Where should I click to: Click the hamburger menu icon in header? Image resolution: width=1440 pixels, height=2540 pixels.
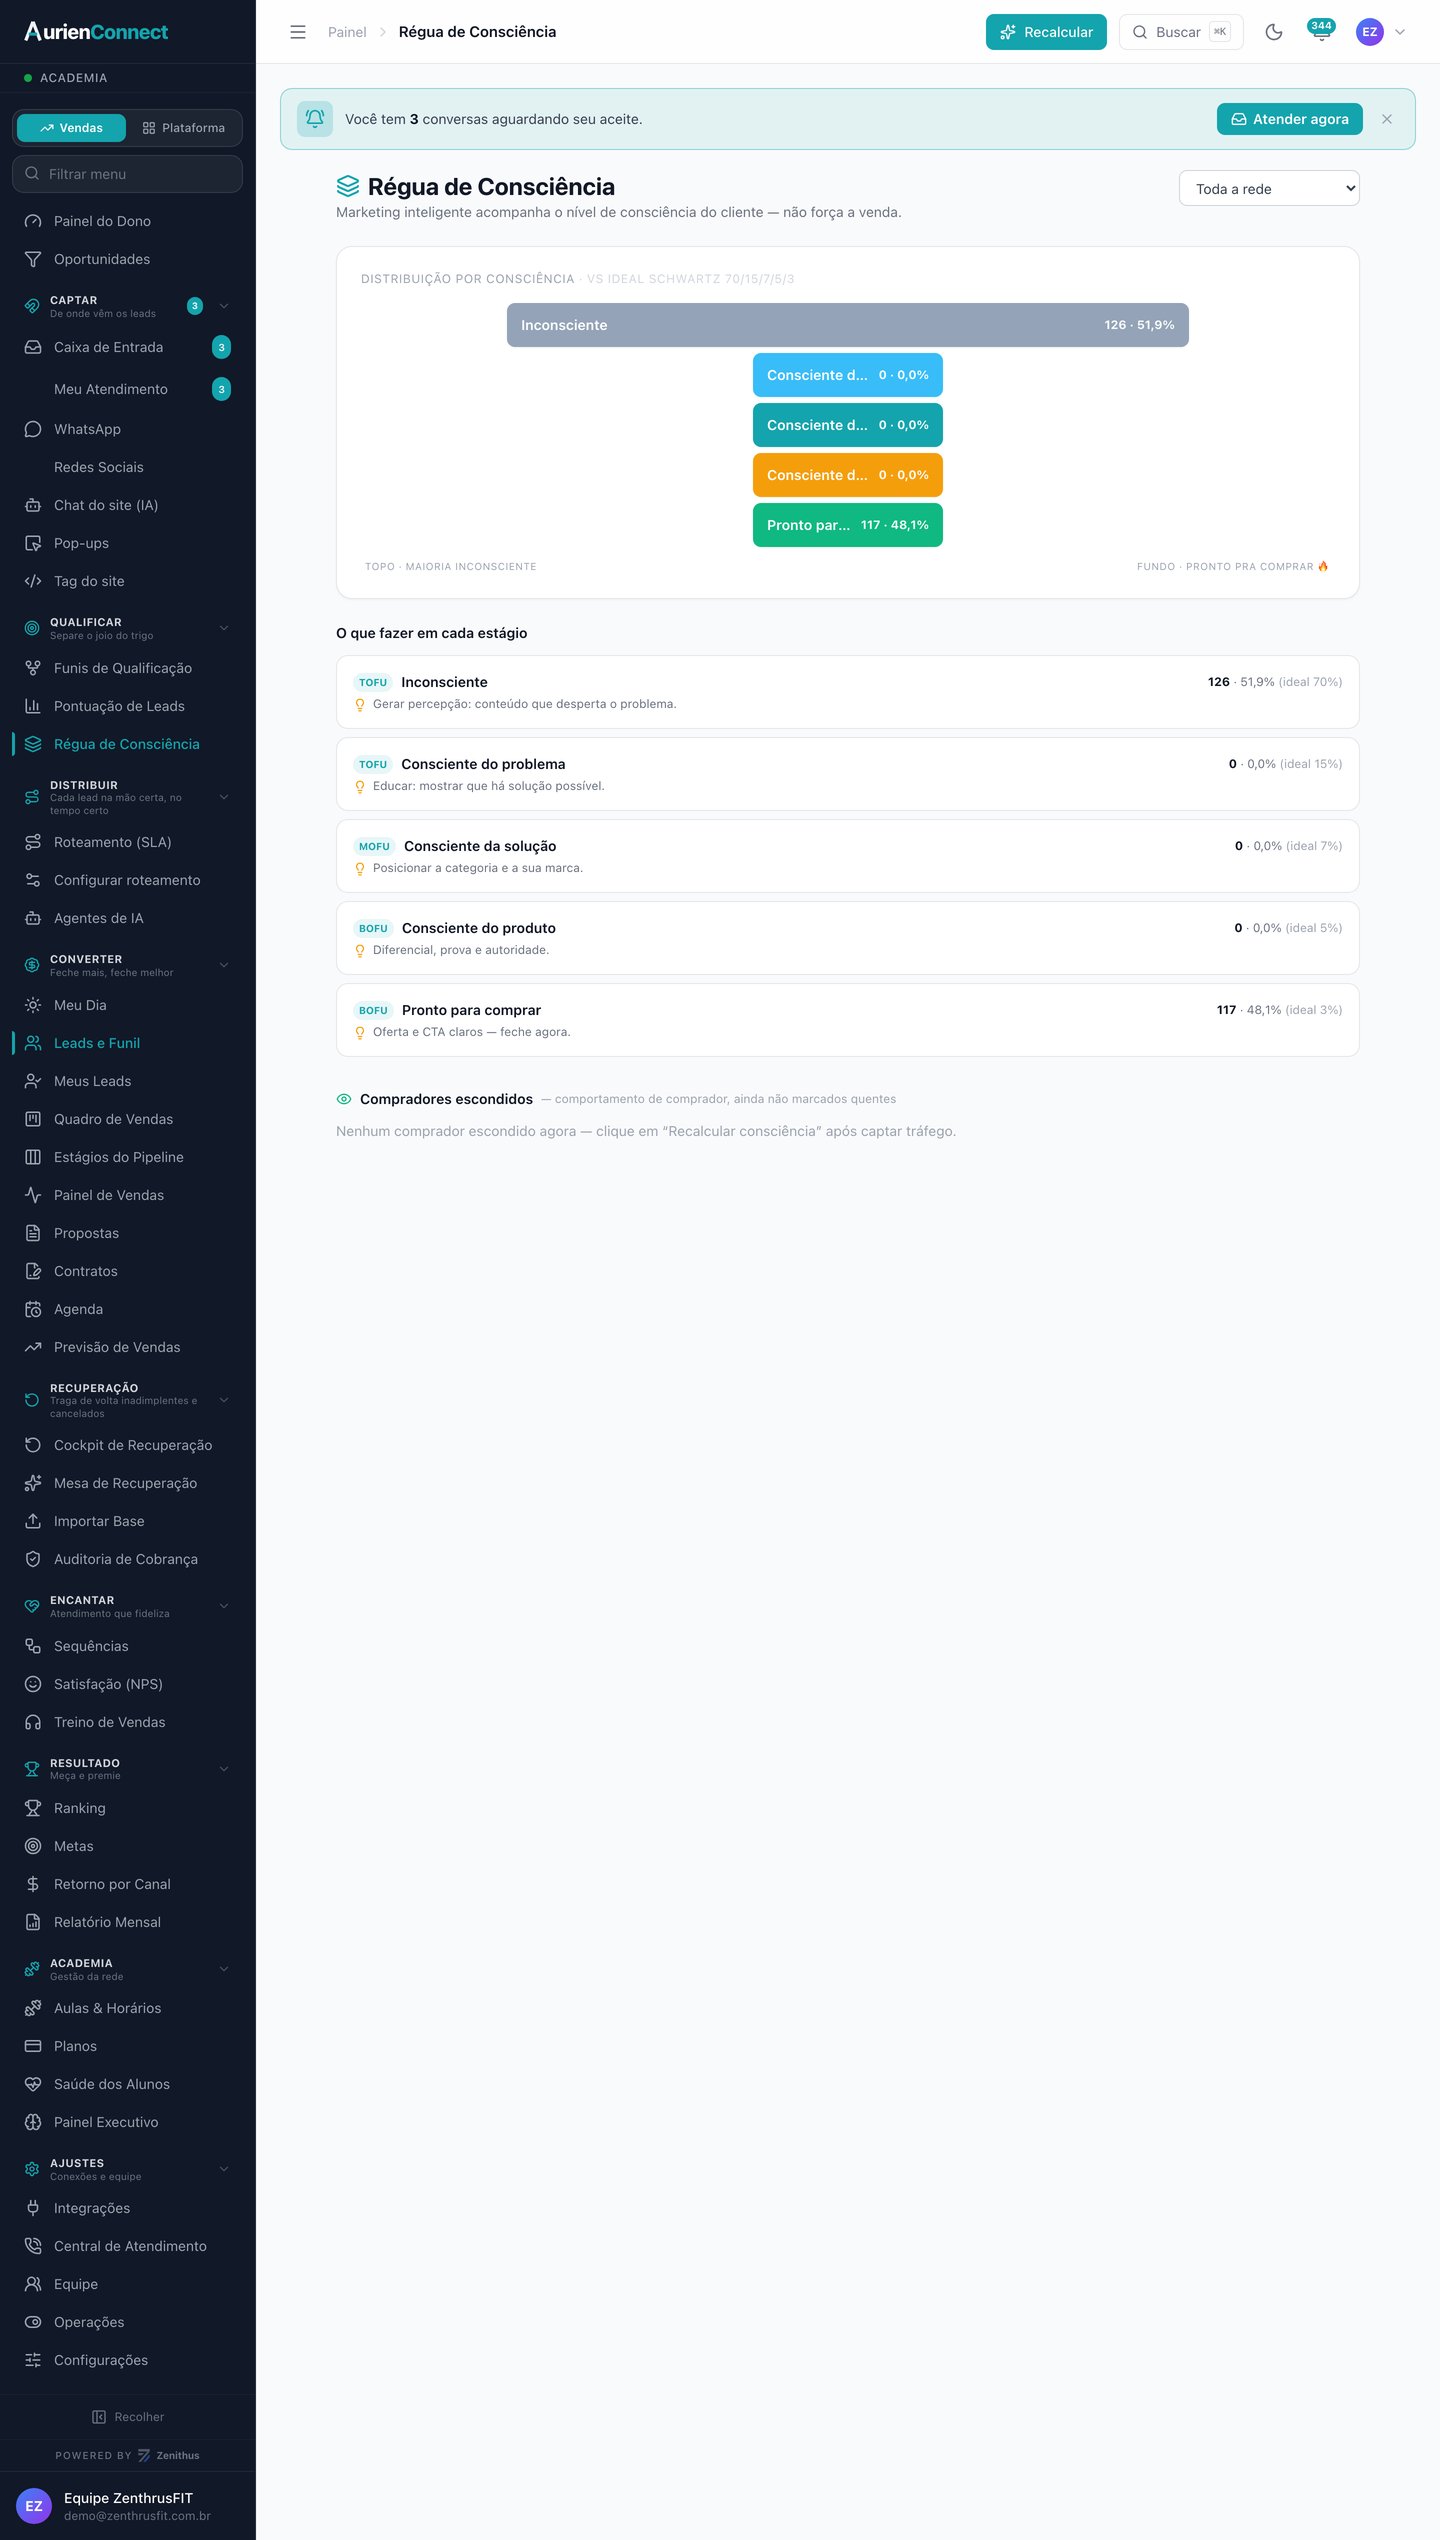(x=298, y=32)
